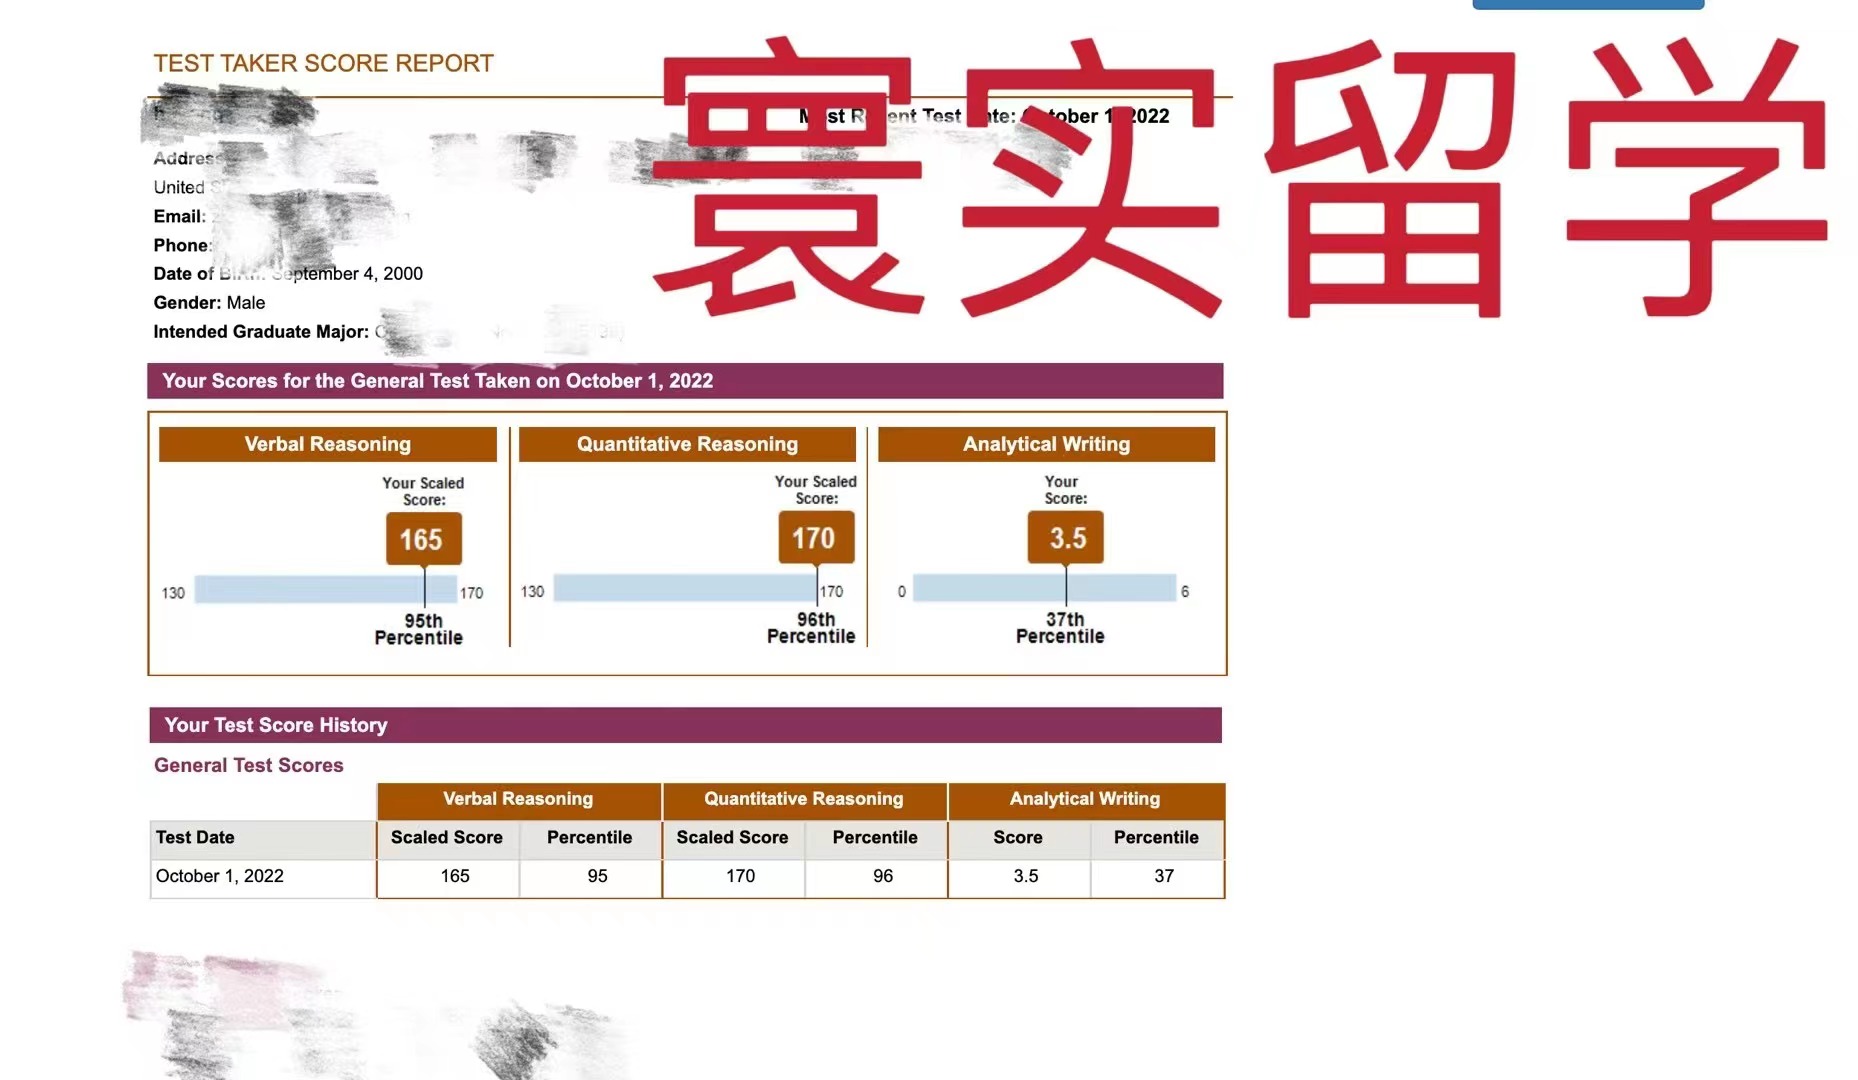Screen dimensions: 1858x1080
Task: Click the "General Test Scores" subheading
Action: pyautogui.click(x=248, y=765)
